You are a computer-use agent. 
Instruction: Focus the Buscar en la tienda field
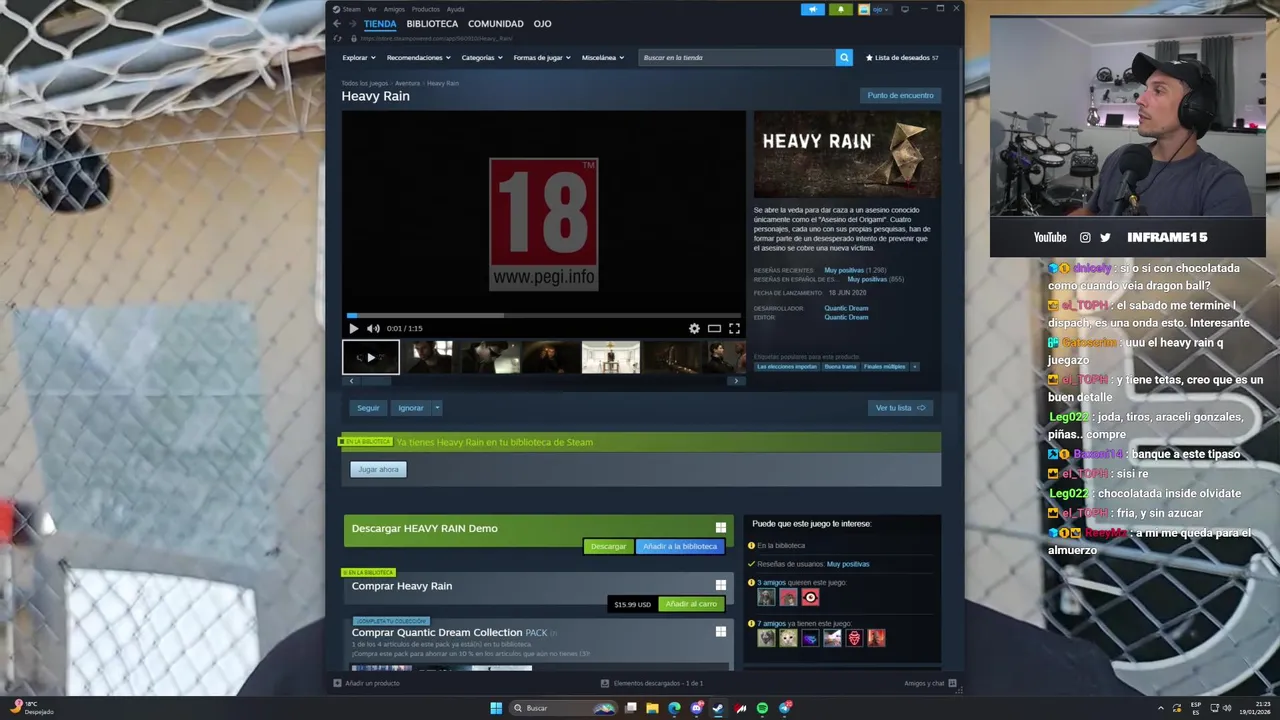point(737,57)
